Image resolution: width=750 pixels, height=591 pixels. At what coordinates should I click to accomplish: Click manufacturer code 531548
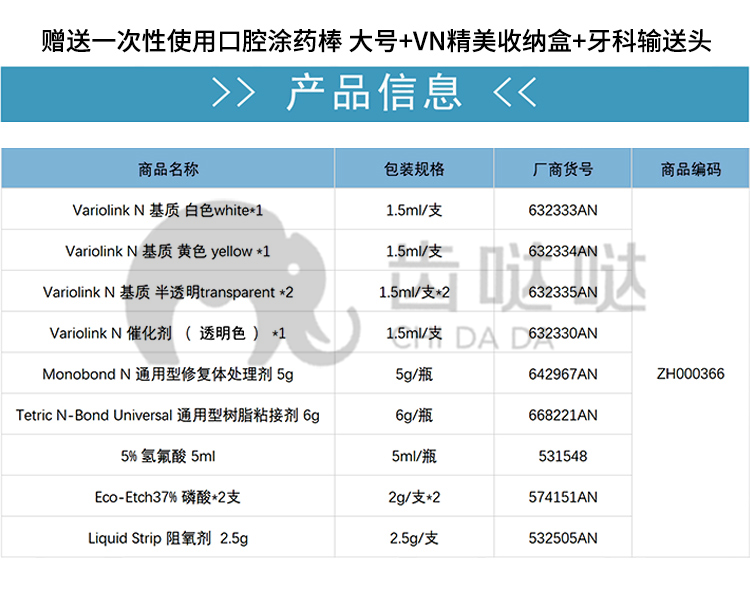click(563, 456)
